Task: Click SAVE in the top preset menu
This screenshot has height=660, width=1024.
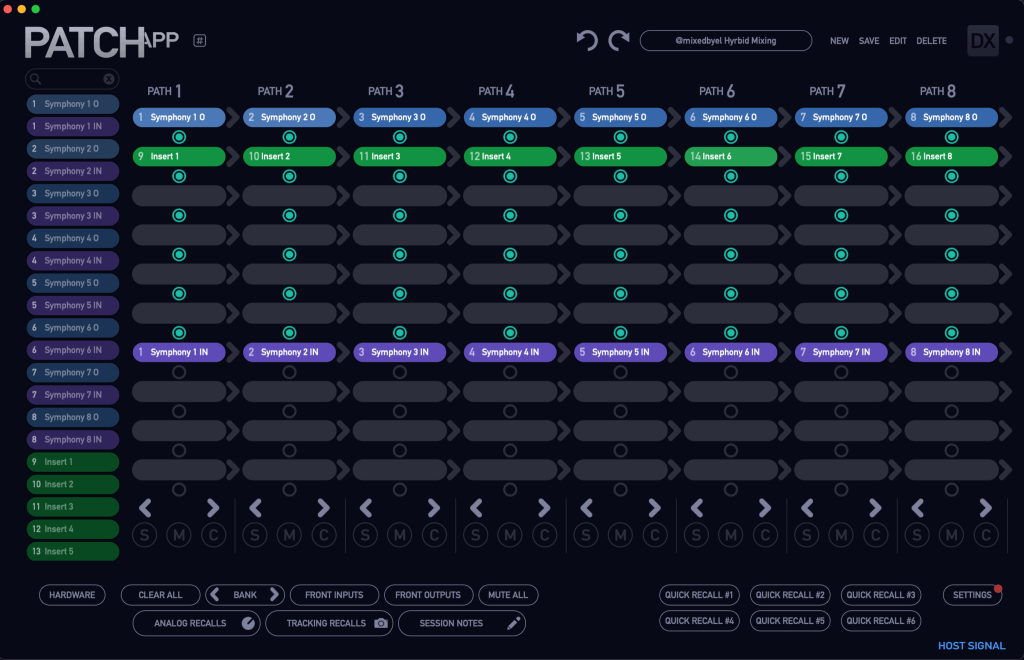Action: point(869,41)
